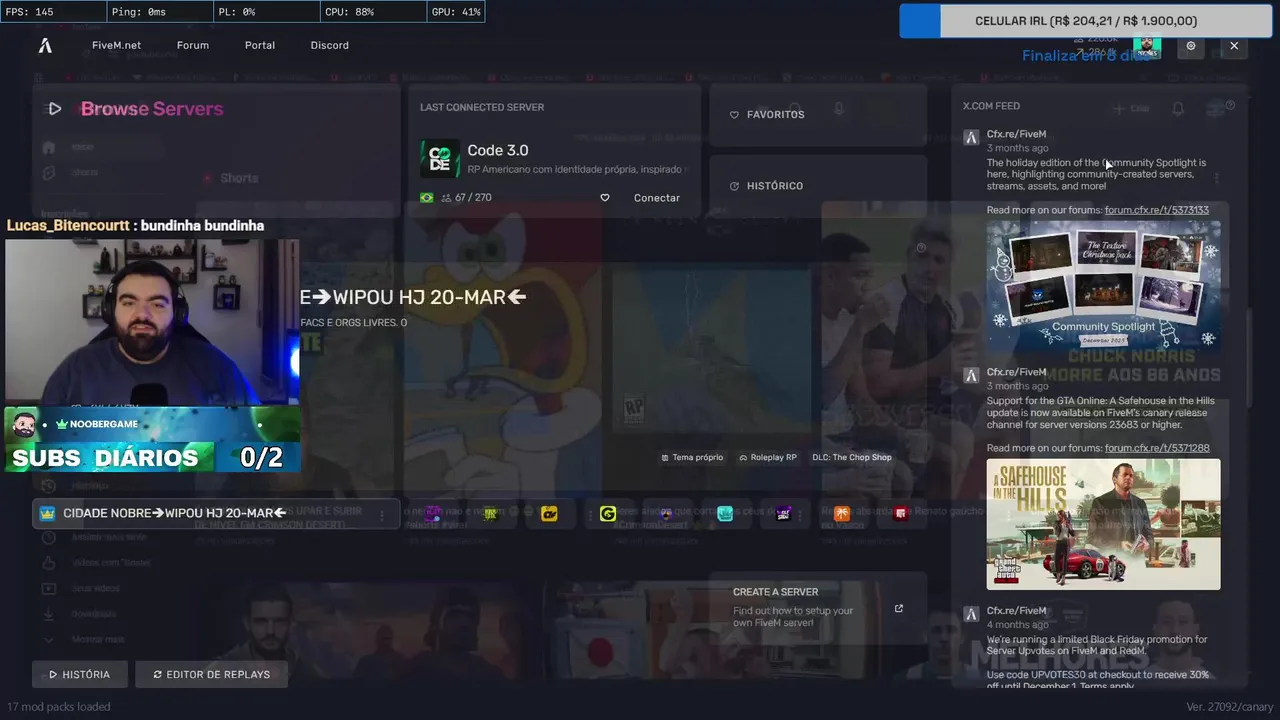Open the Discord link in the top bar
Viewport: 1280px width, 720px height.
329,45
